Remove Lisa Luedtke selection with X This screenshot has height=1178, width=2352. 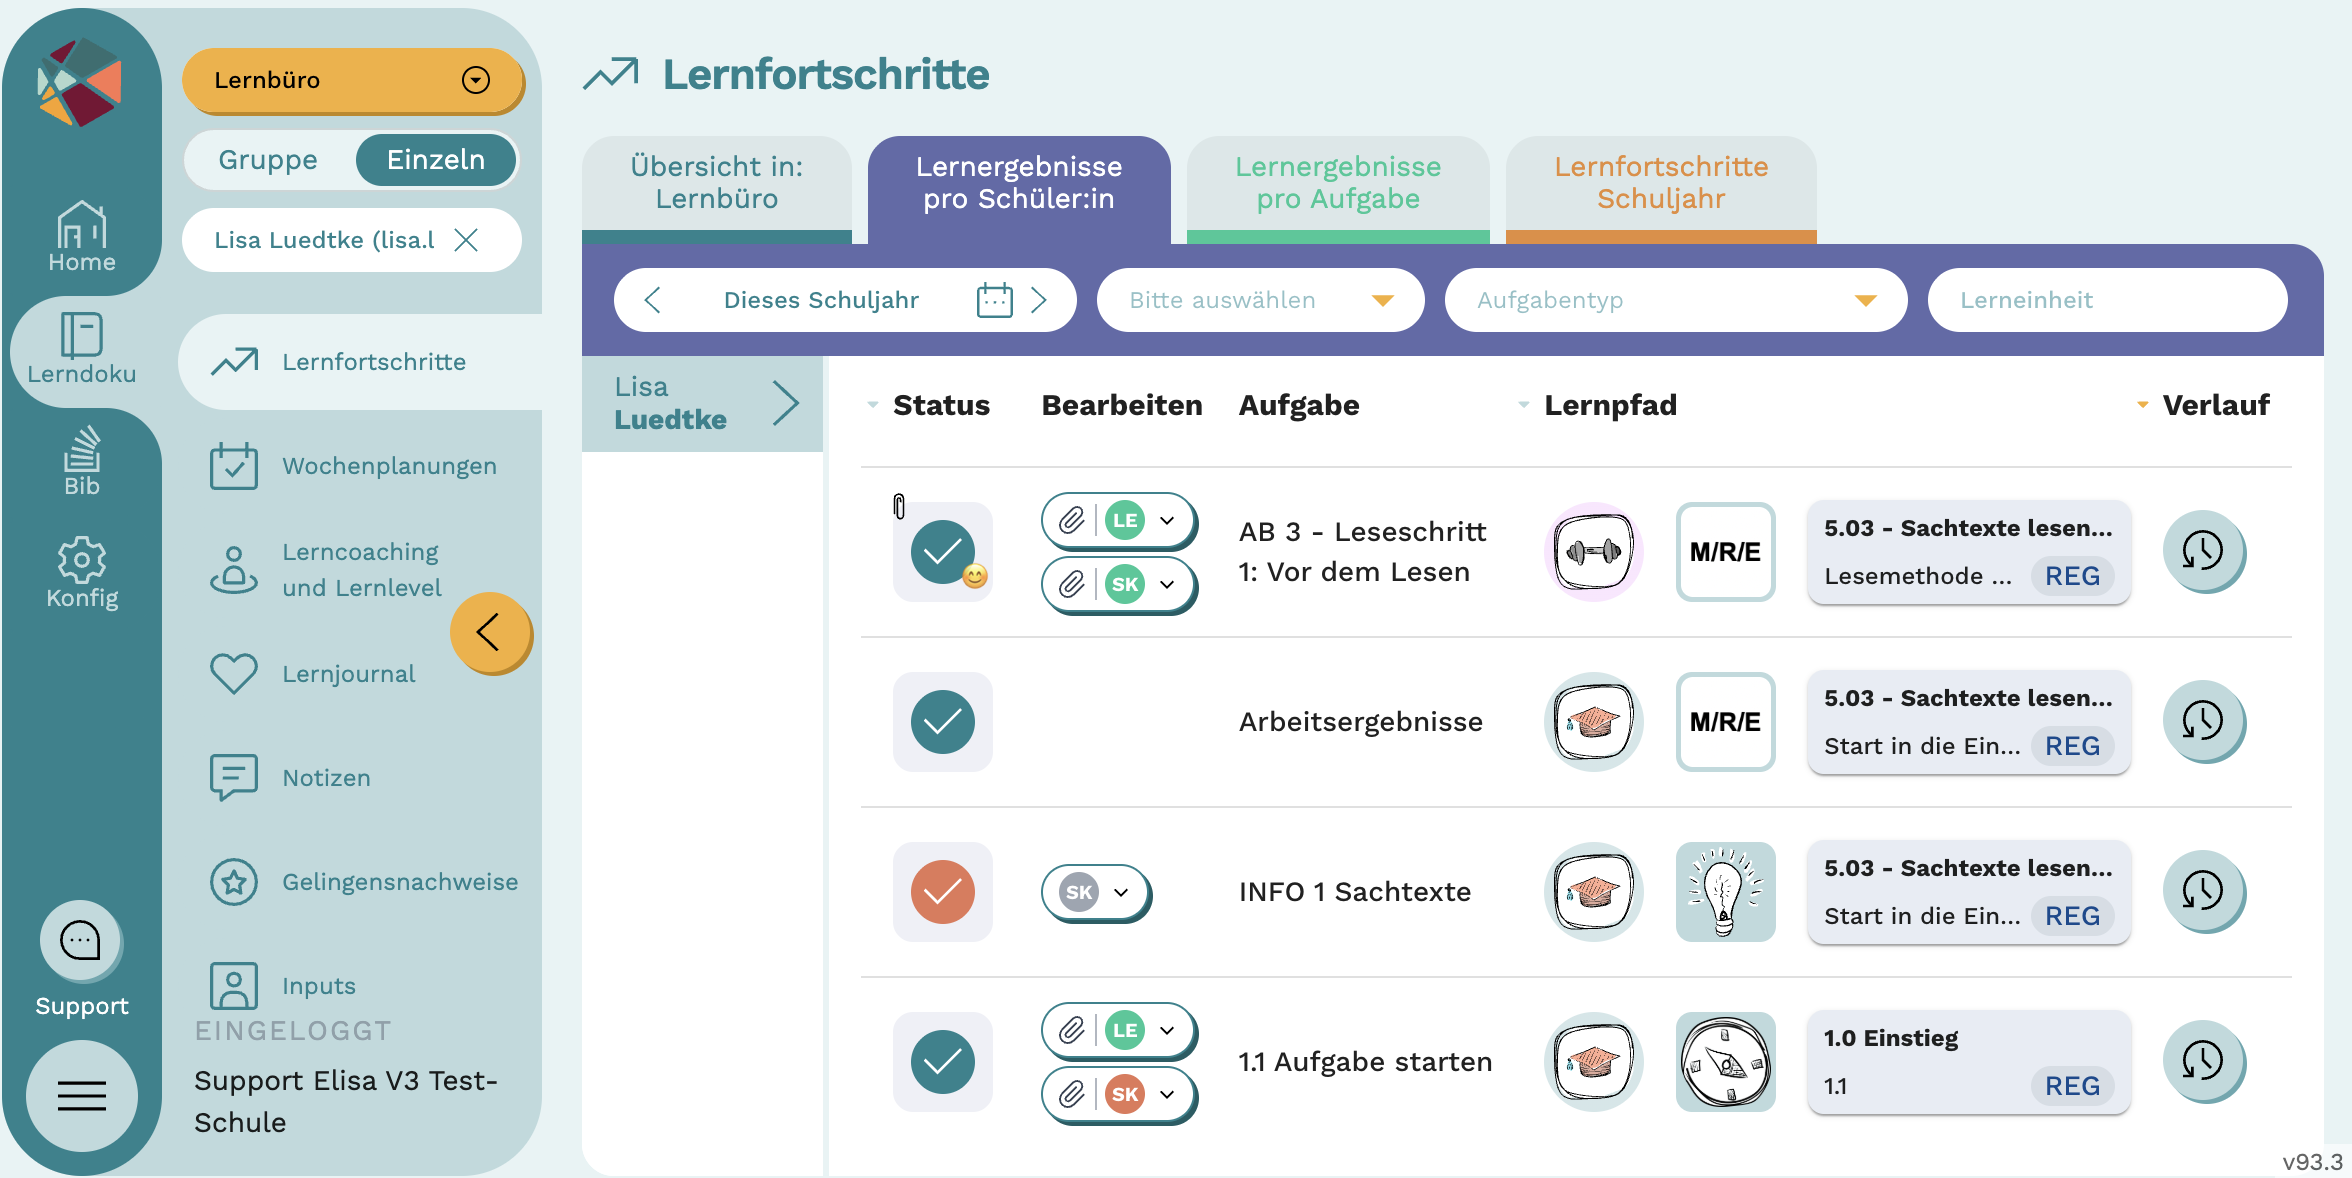point(466,240)
